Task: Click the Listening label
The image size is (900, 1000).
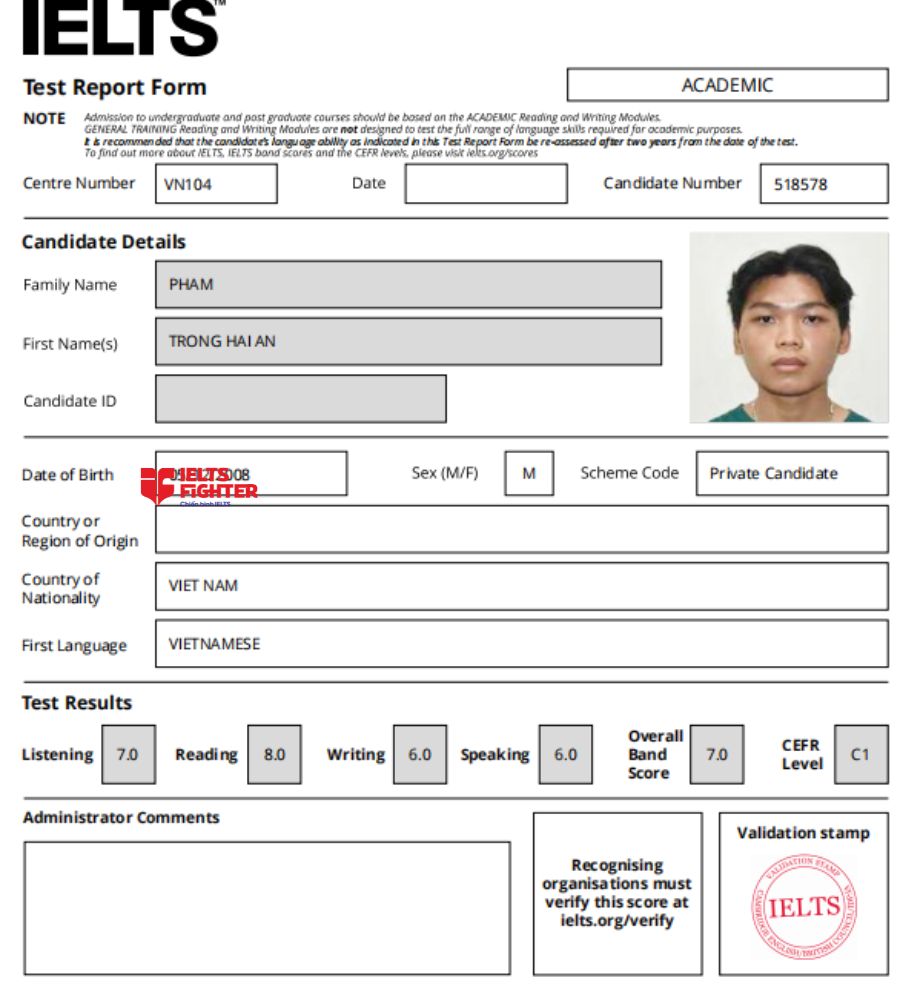Action: pyautogui.click(x=57, y=754)
